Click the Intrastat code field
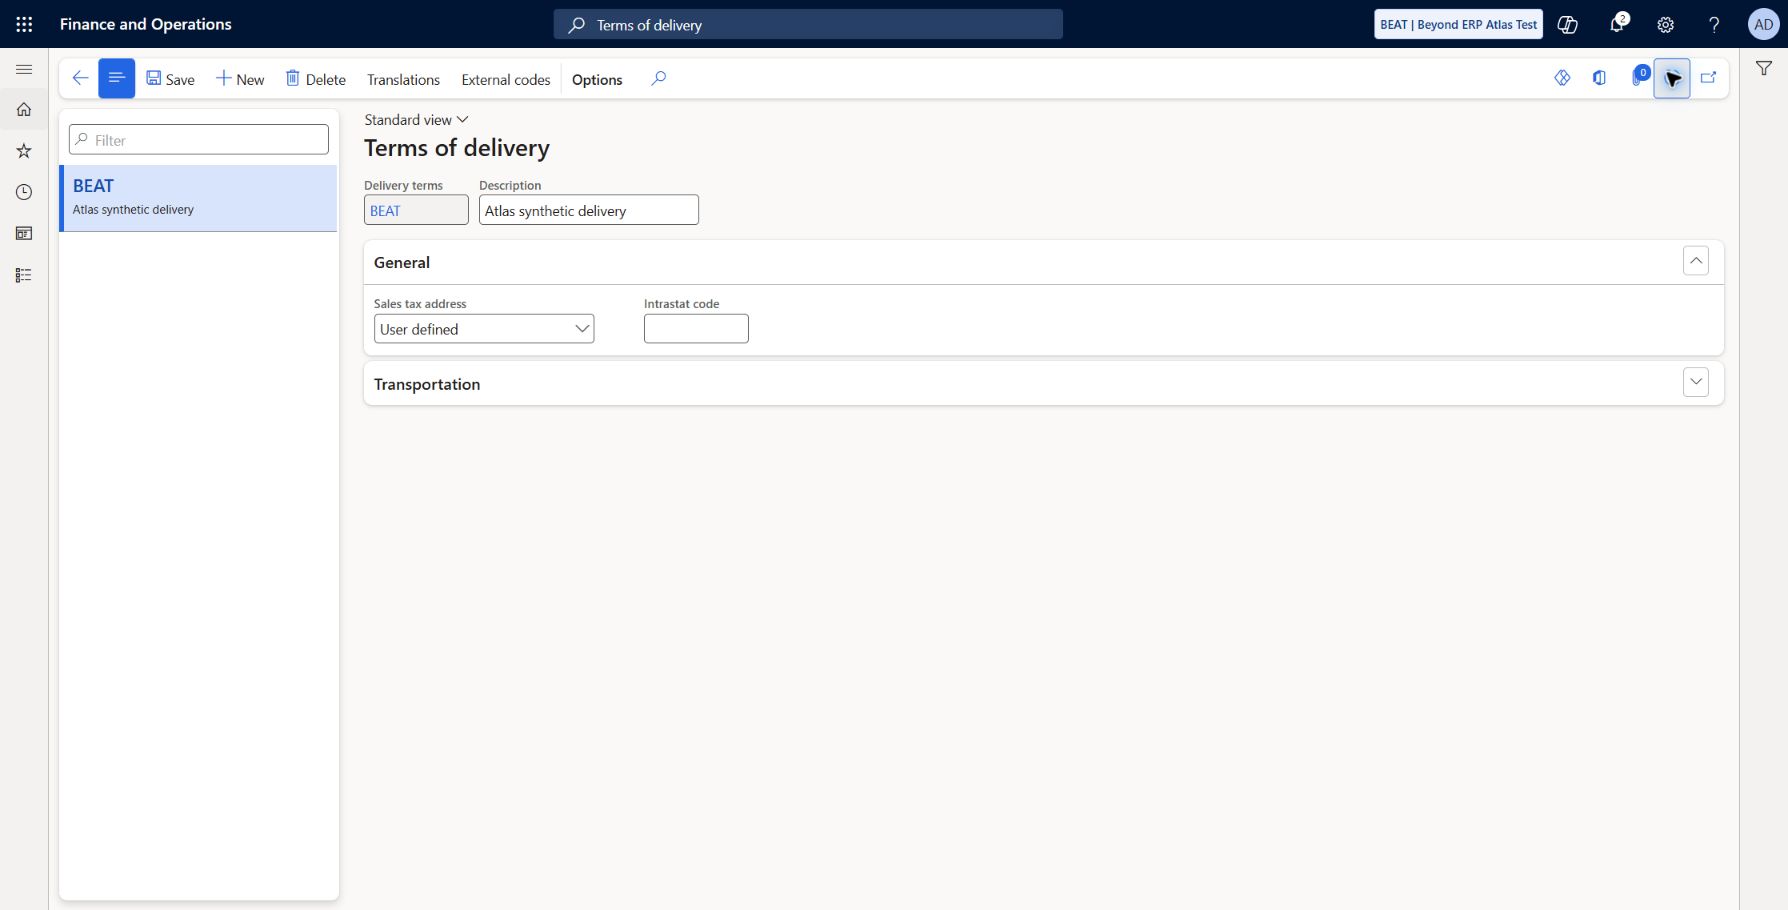The height and width of the screenshot is (910, 1788). point(696,329)
